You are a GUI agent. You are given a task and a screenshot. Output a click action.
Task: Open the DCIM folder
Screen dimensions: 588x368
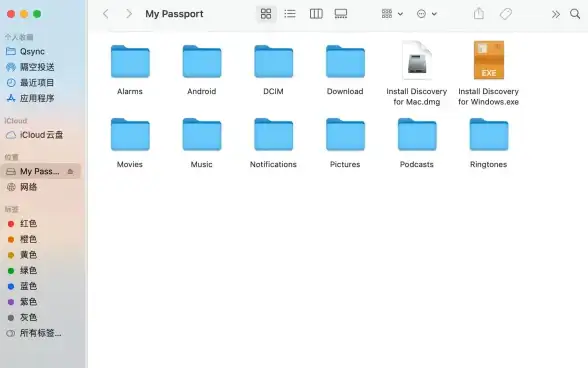[x=273, y=62]
